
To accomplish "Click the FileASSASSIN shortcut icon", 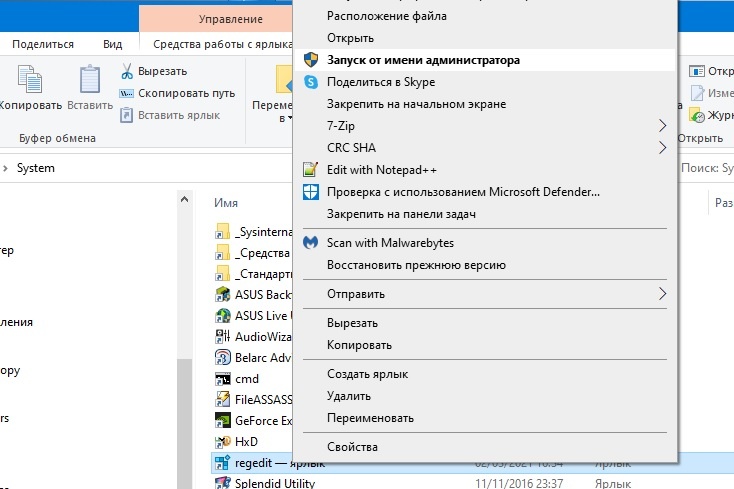I will coord(222,399).
